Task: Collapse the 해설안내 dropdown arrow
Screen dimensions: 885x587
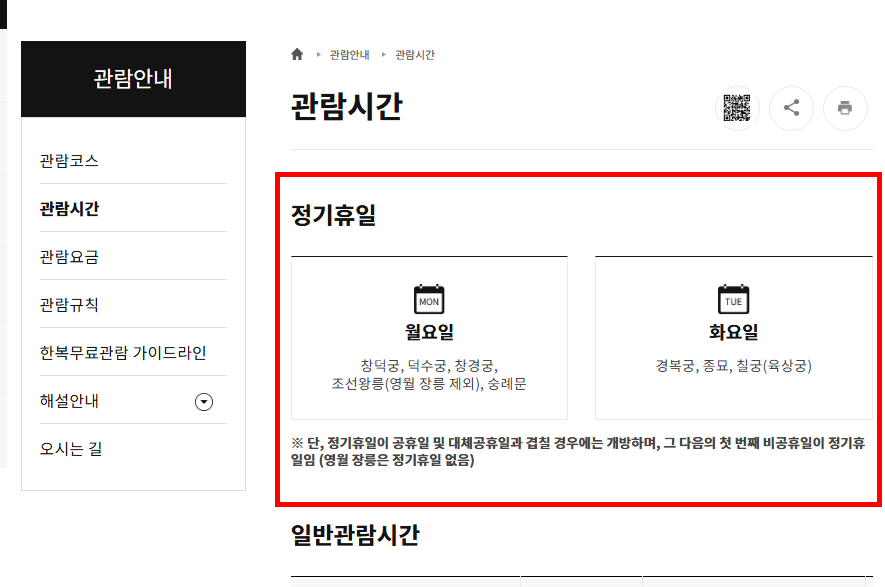Action: pyautogui.click(x=202, y=401)
